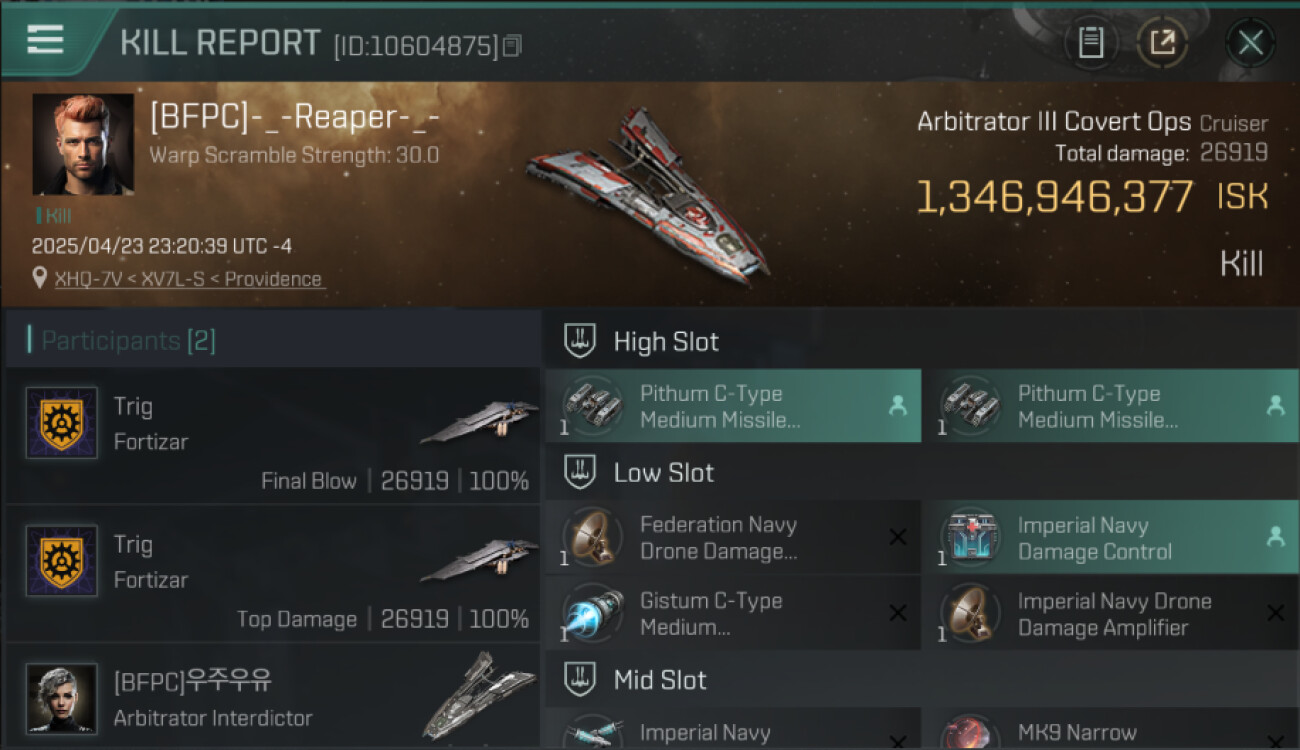
Task: Select the first Pithum C-Type Medium Missile module
Action: point(733,406)
